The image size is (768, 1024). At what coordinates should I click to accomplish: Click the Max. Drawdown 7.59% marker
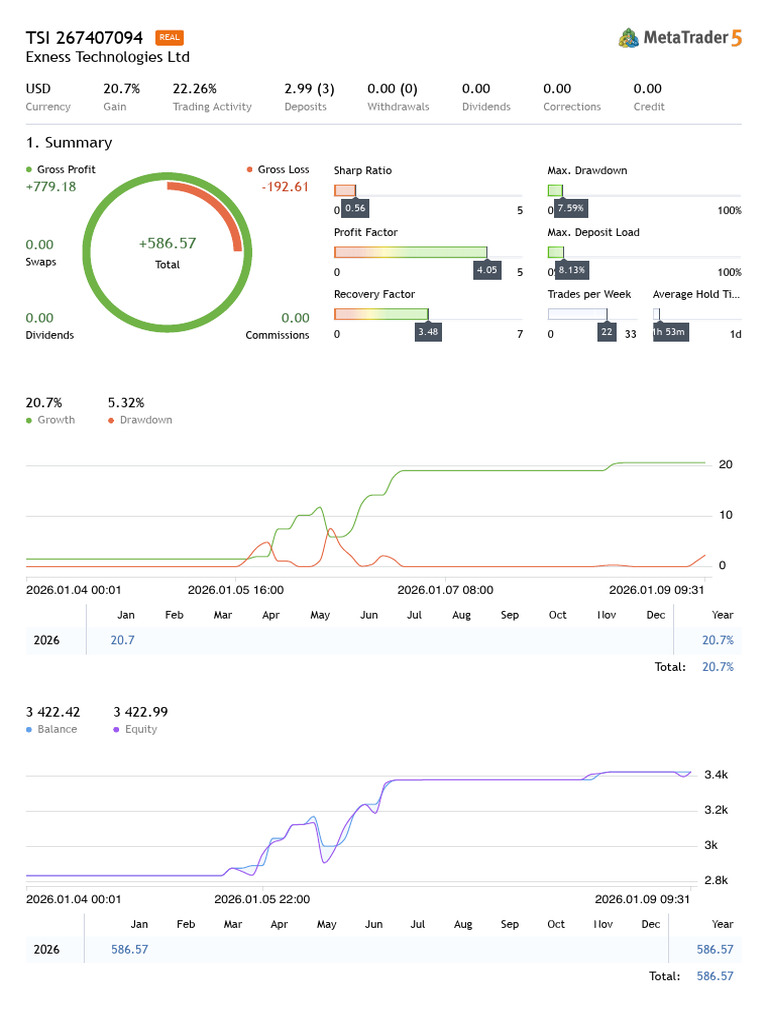(570, 208)
